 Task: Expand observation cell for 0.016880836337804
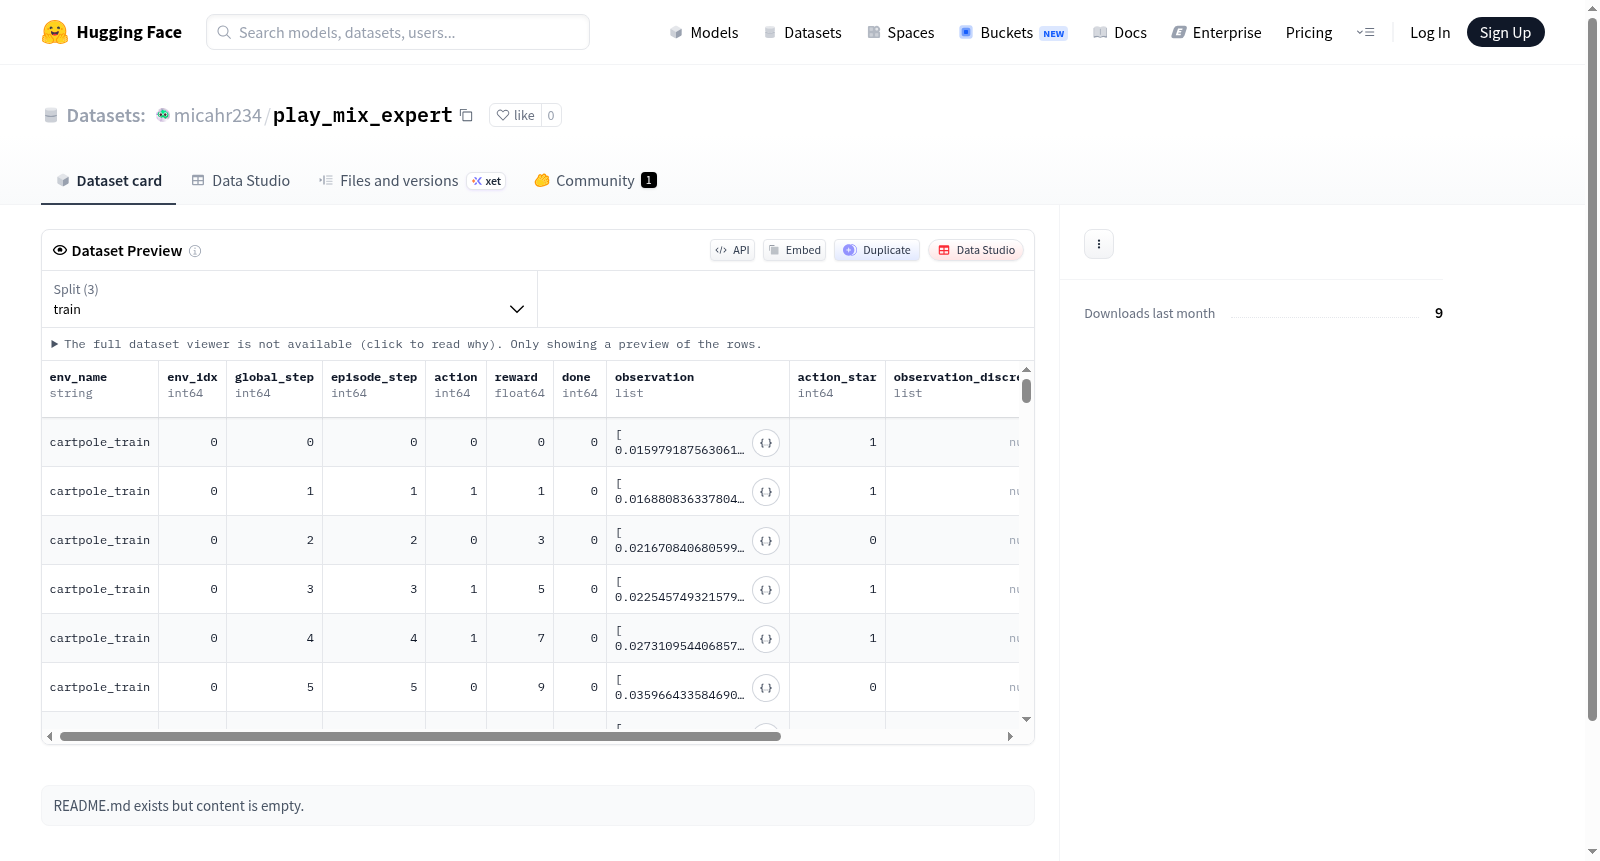(x=766, y=492)
